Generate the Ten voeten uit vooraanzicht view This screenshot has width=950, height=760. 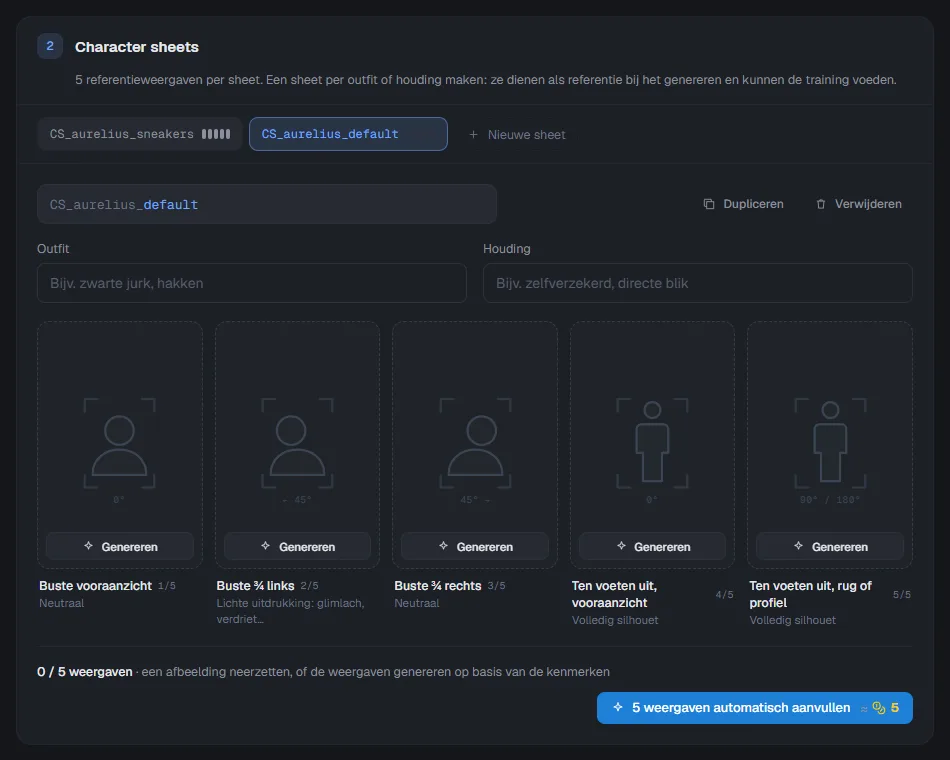pyautogui.click(x=653, y=547)
